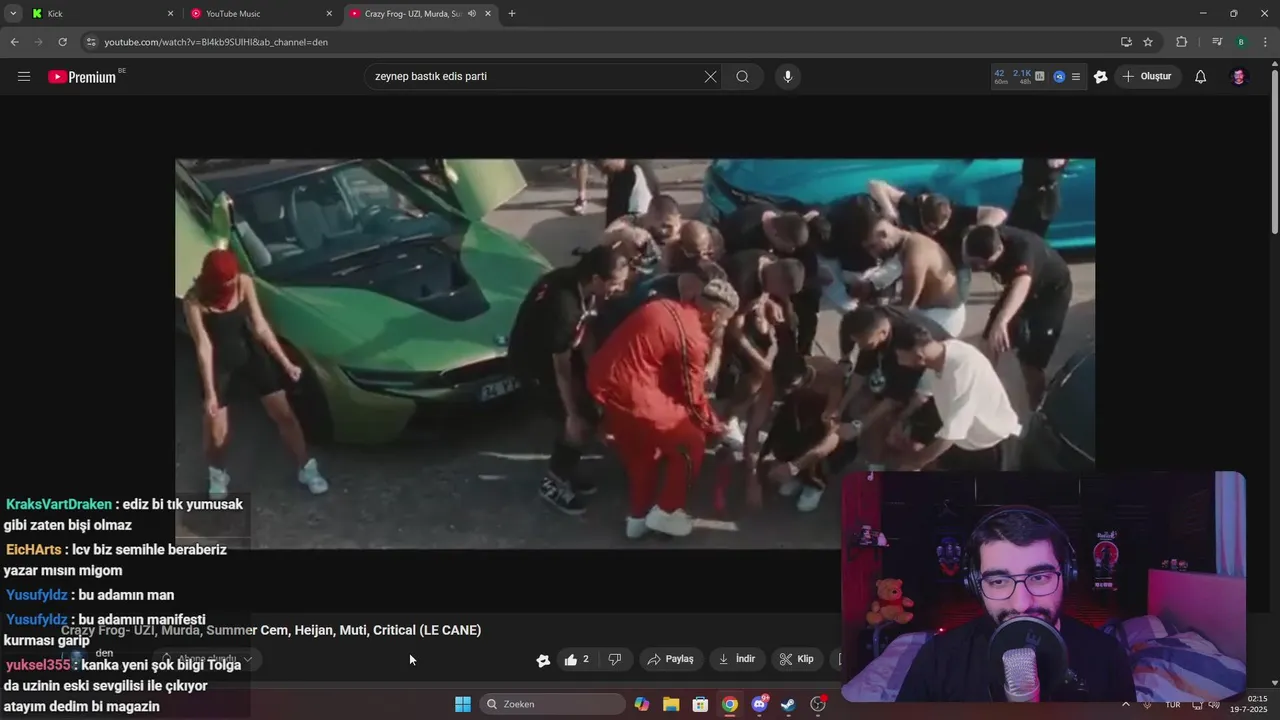This screenshot has width=1280, height=720.
Task: Click the İndir download button
Action: click(x=738, y=659)
